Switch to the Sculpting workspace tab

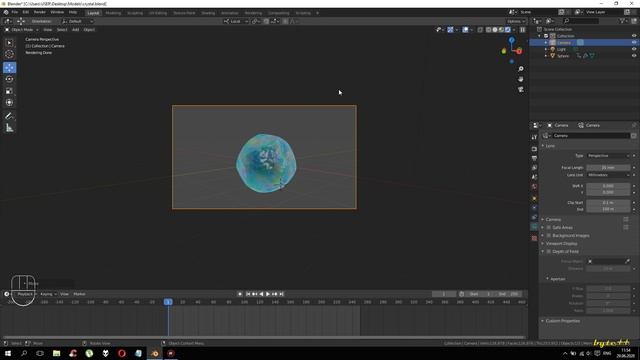(x=135, y=13)
